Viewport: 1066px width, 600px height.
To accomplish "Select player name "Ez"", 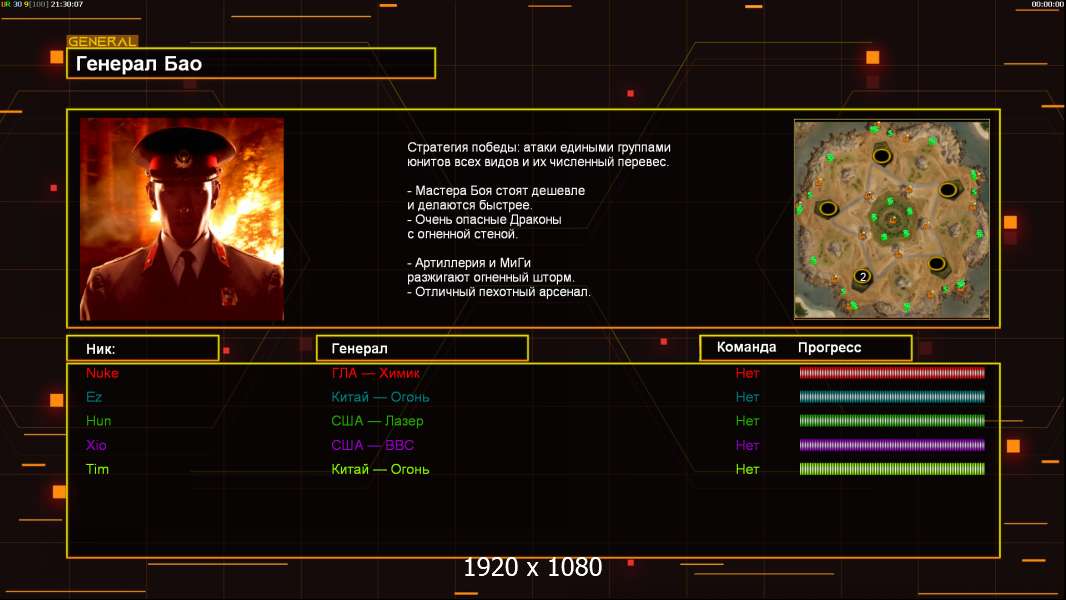I will pos(94,397).
